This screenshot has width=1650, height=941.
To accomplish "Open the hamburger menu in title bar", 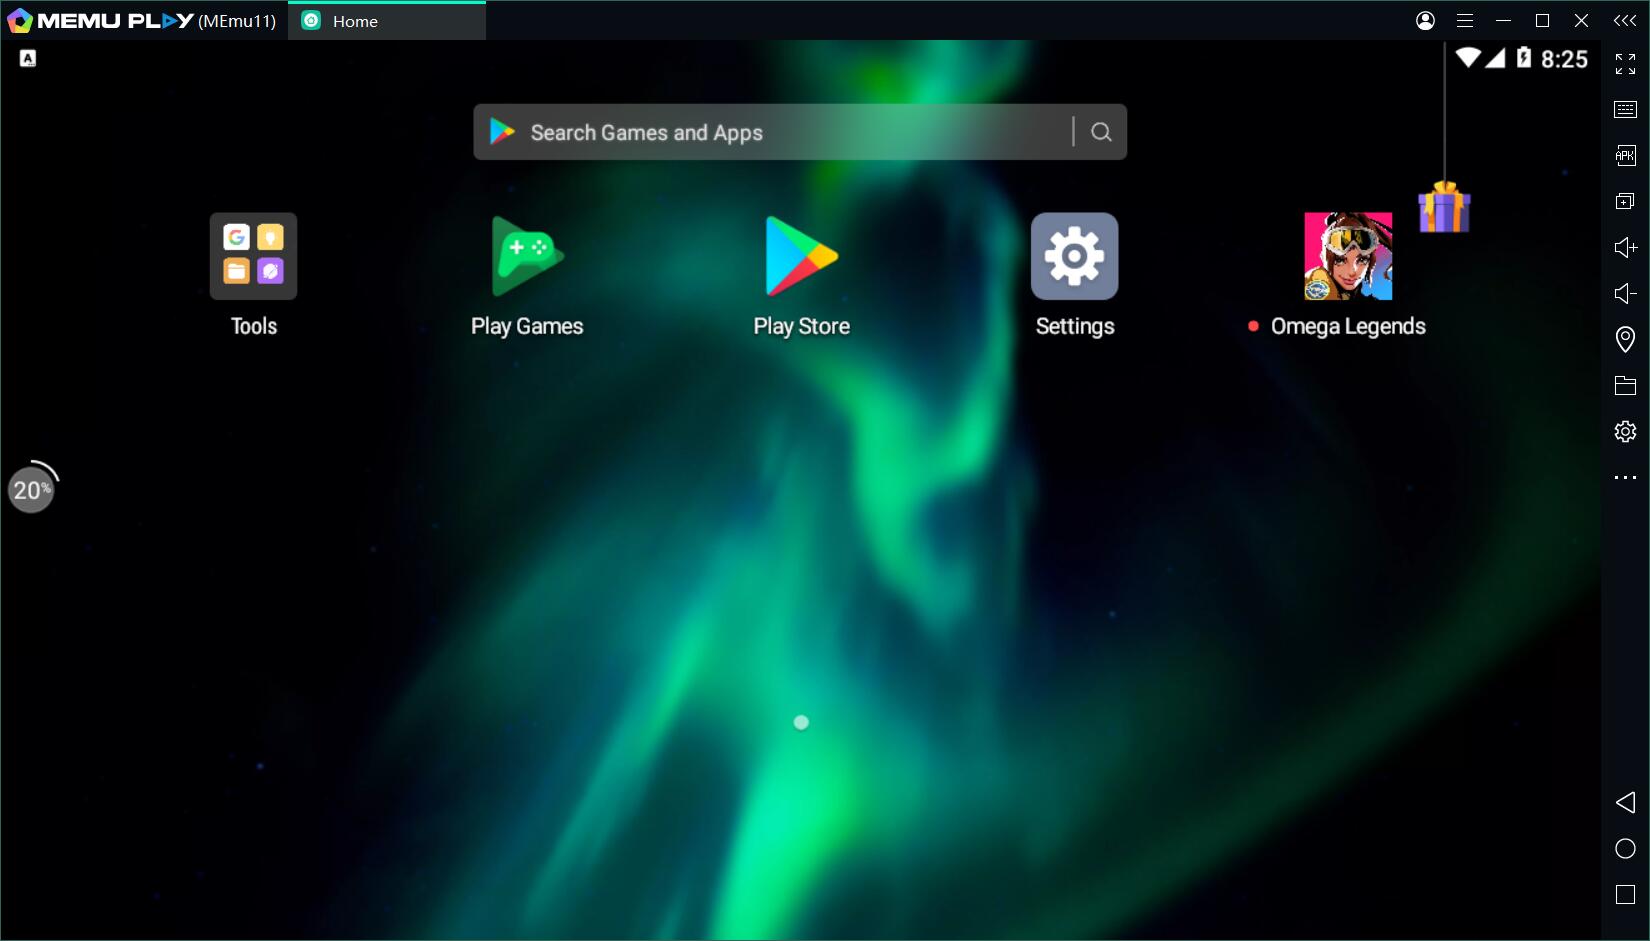I will point(1465,20).
